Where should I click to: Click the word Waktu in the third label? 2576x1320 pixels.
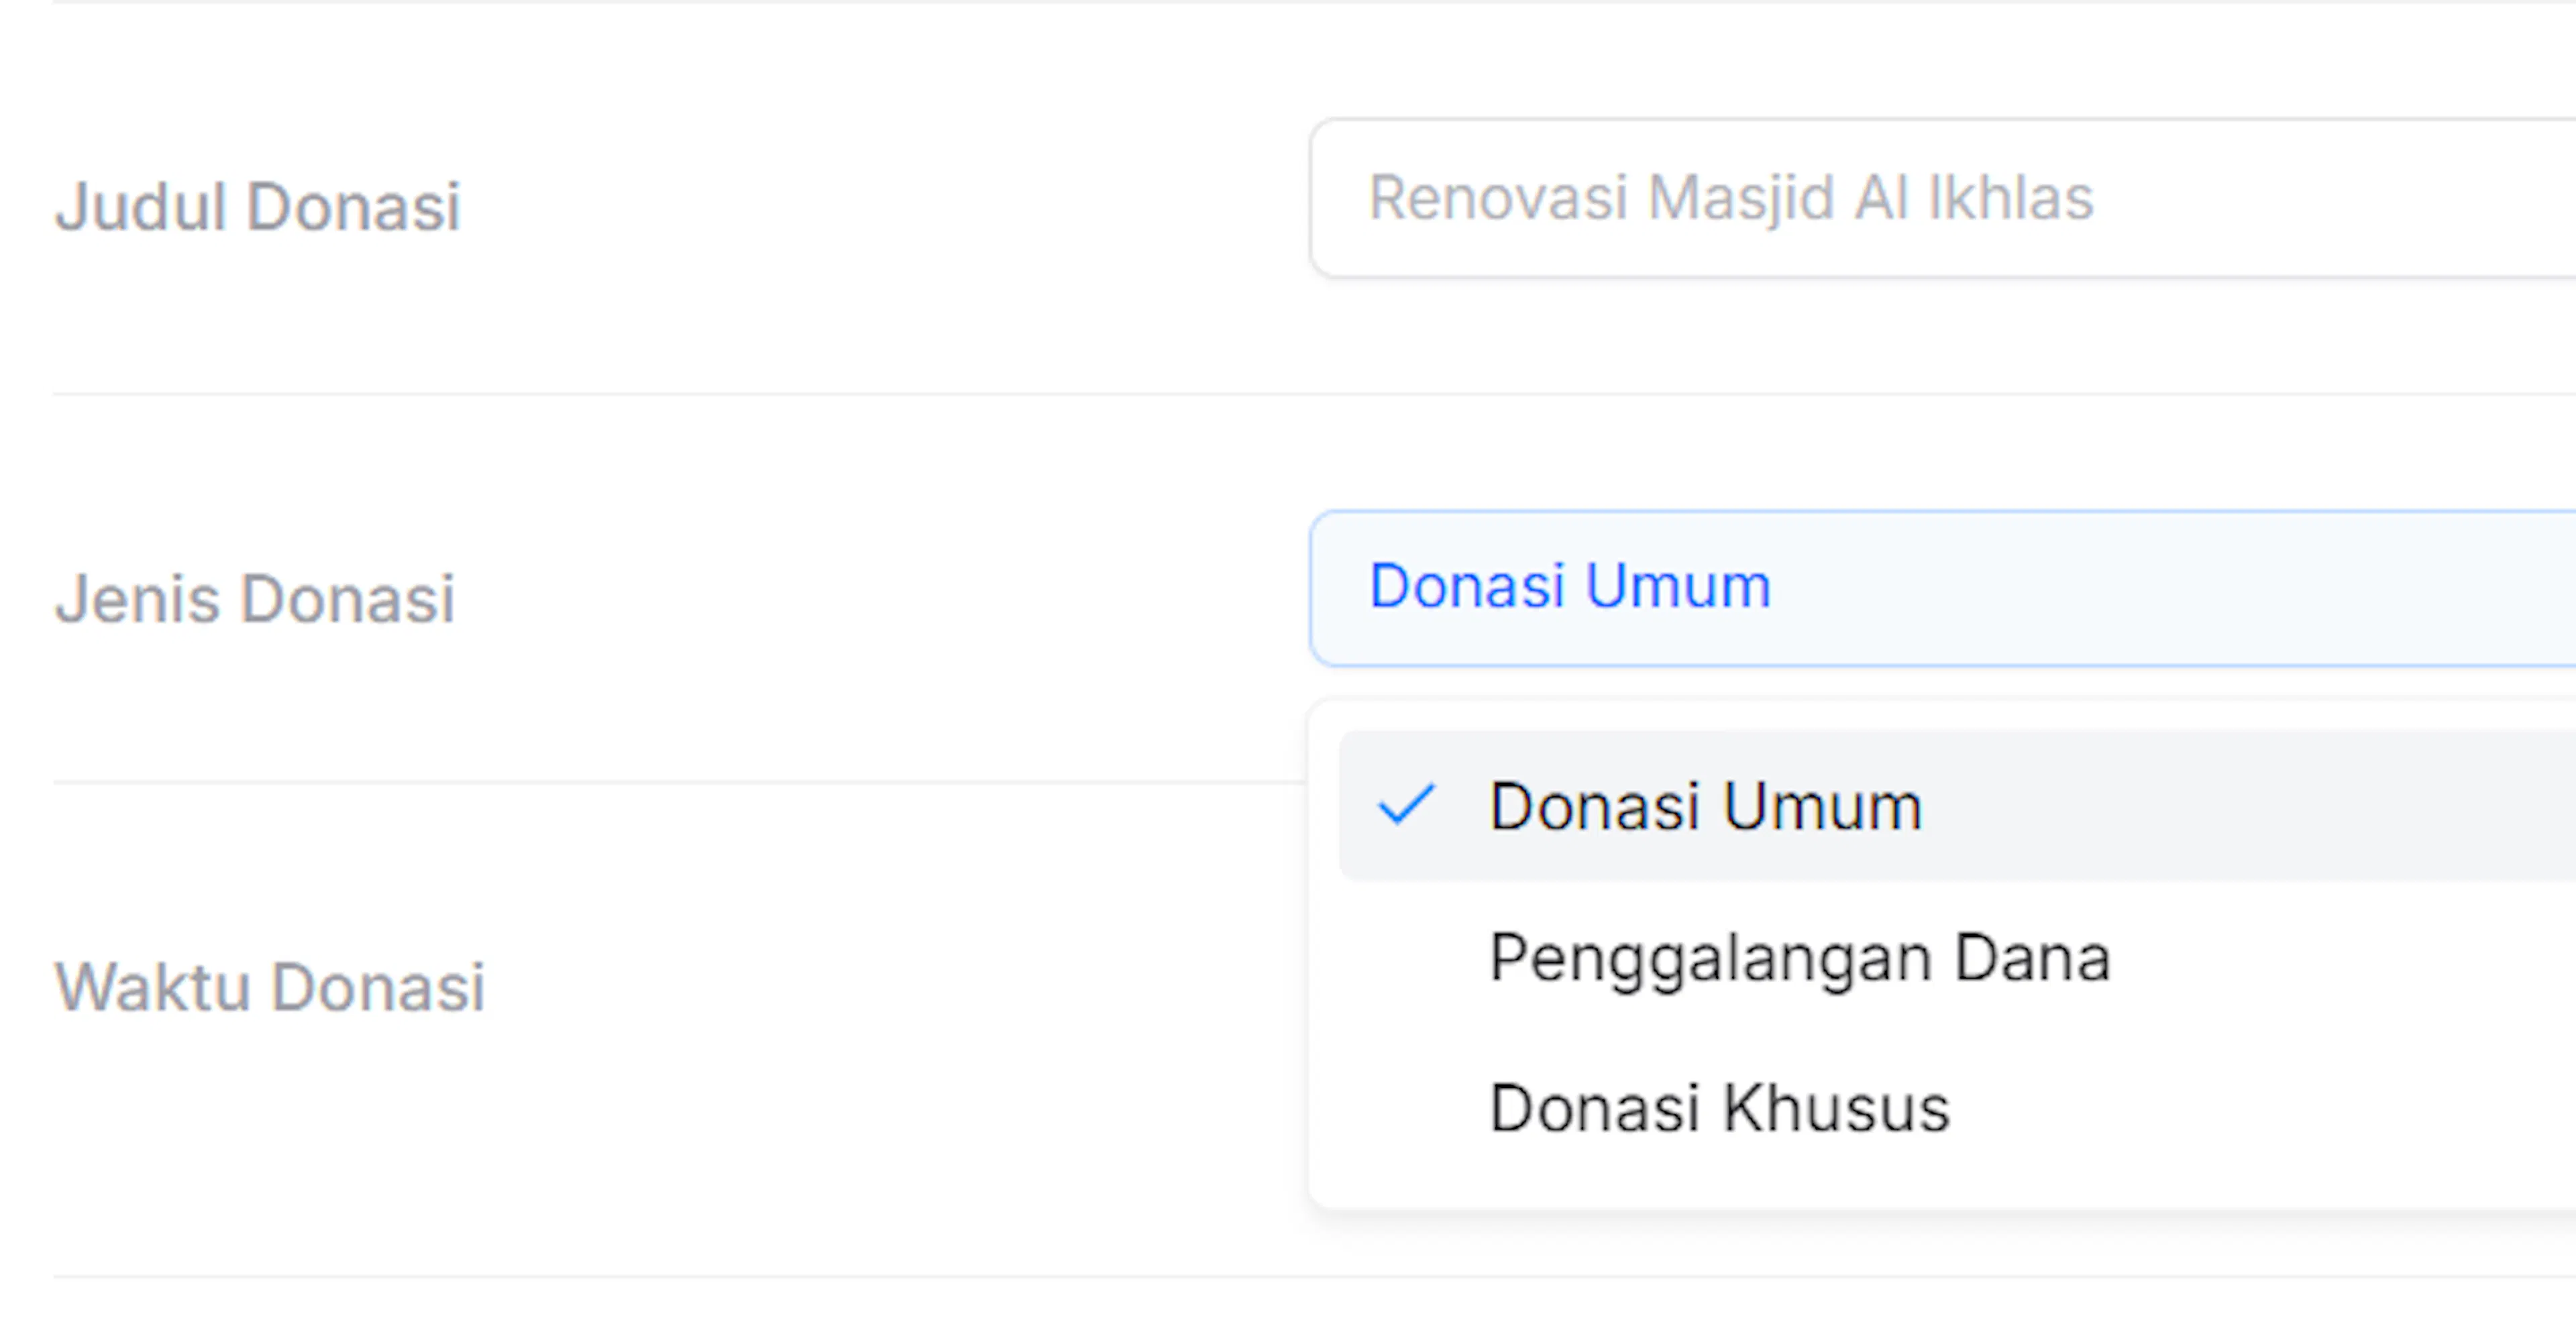pos(152,987)
